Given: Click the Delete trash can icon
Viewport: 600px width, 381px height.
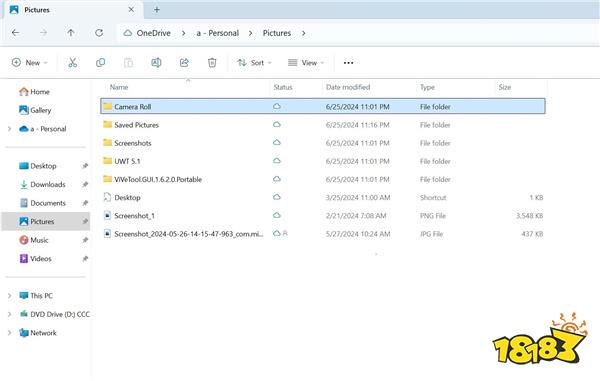Looking at the screenshot, I should tap(212, 62).
